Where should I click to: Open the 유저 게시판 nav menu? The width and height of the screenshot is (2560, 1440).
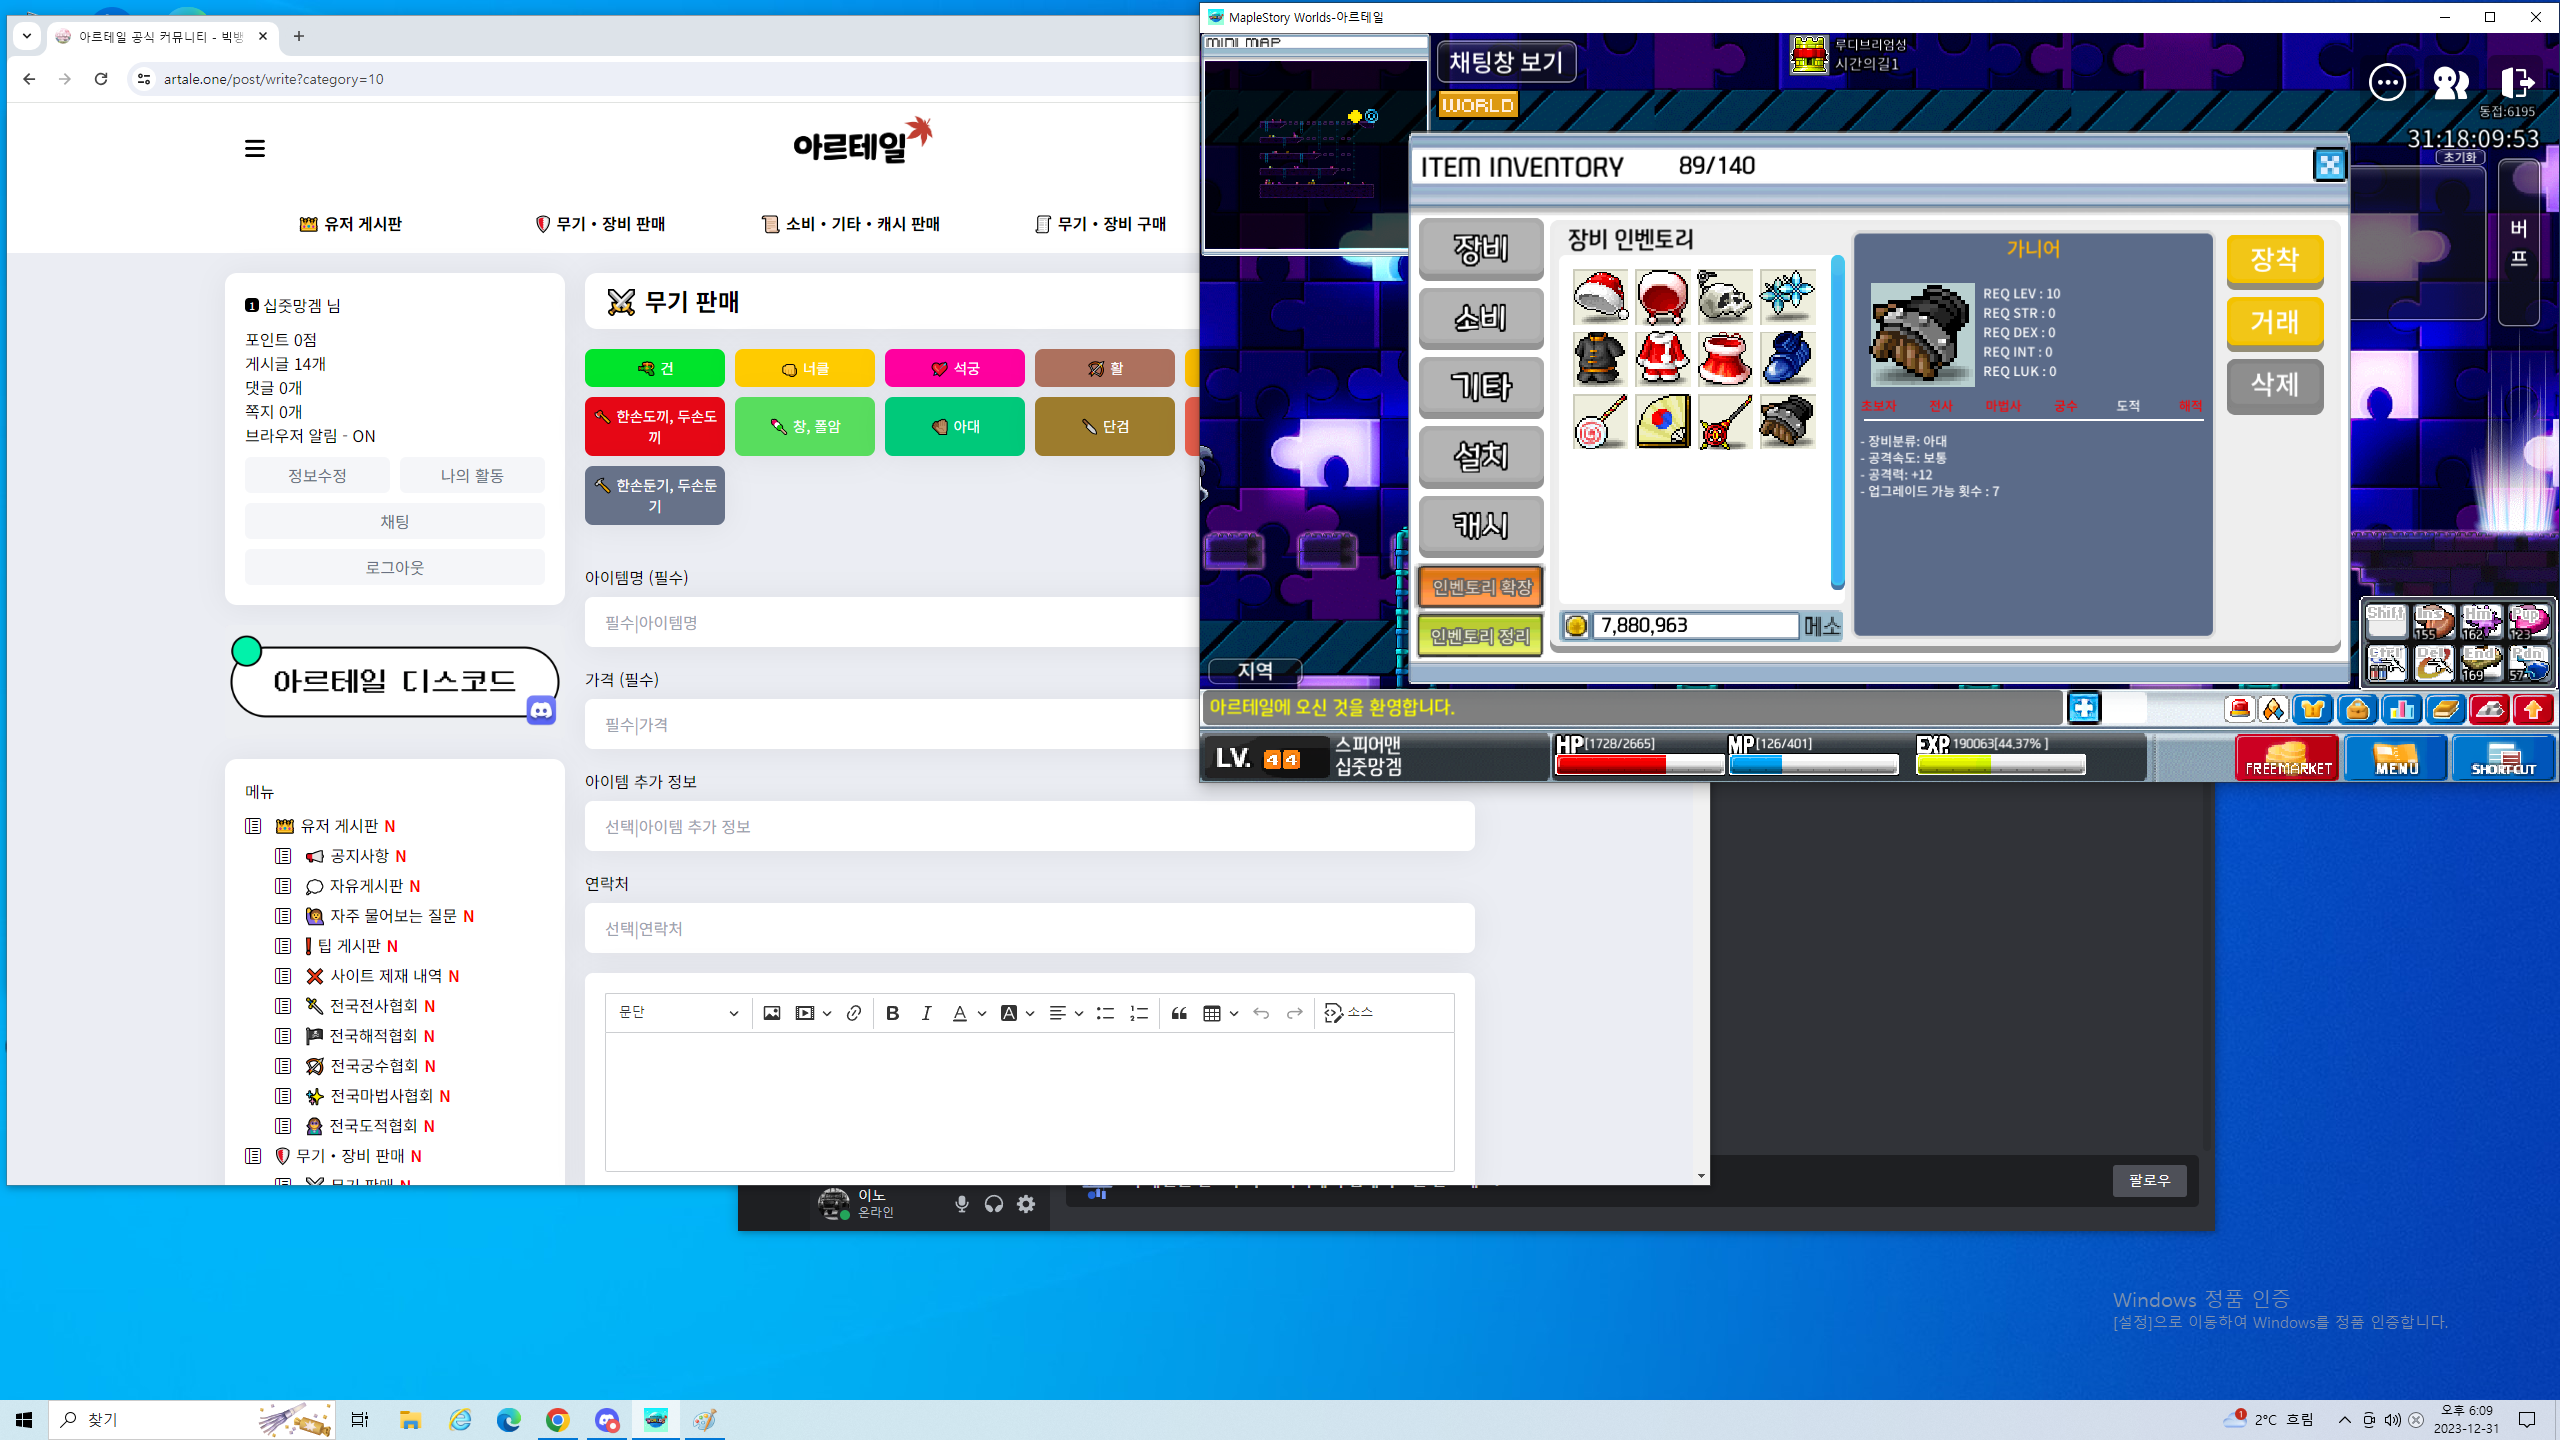[x=350, y=224]
